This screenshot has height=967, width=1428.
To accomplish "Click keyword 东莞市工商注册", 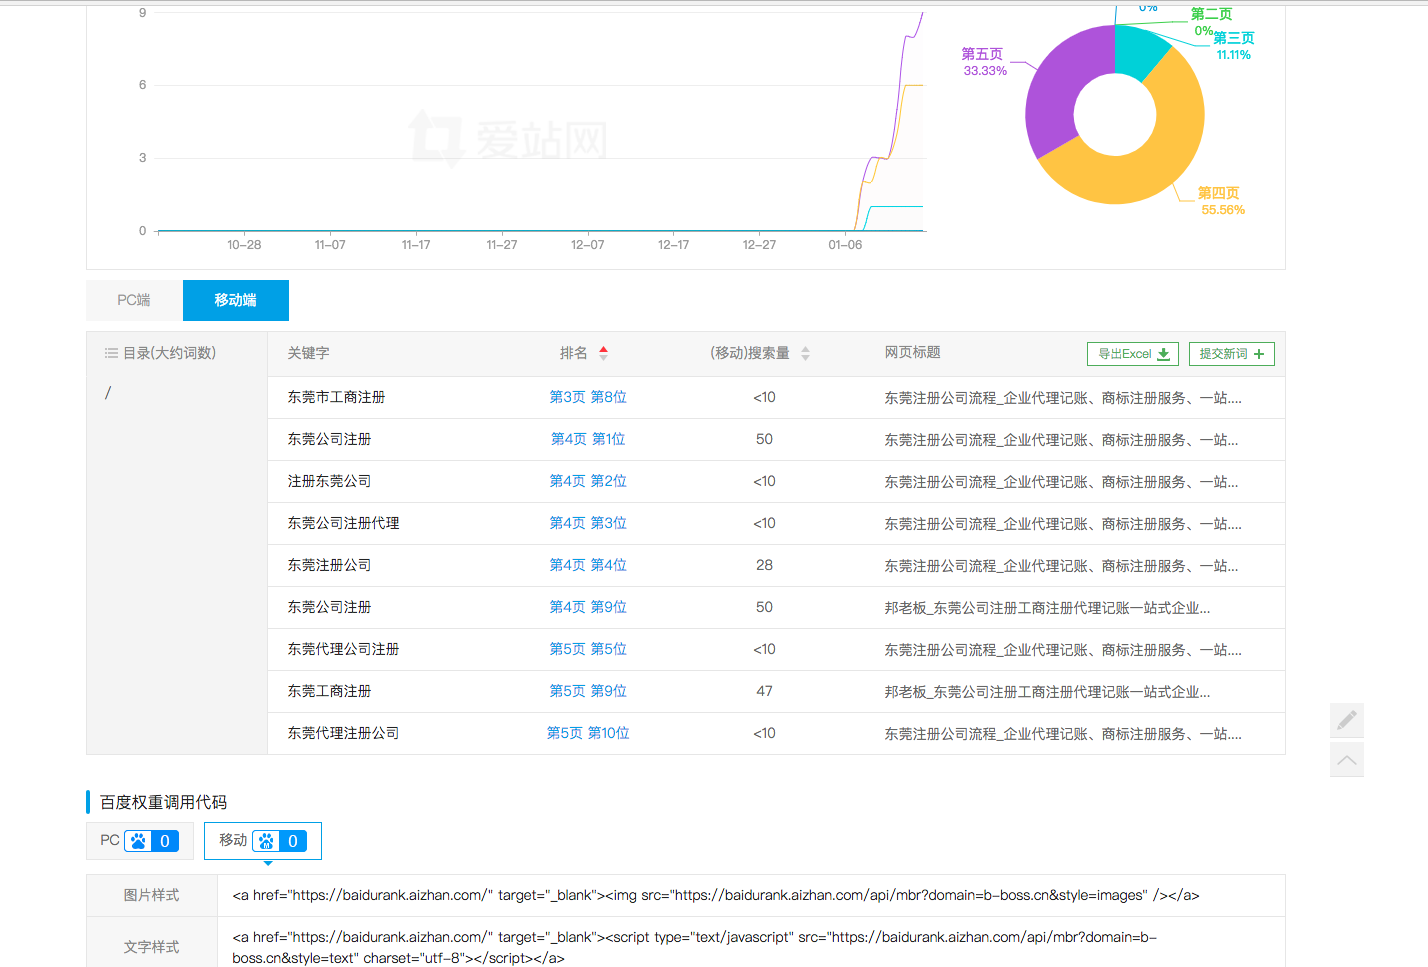I will (337, 397).
